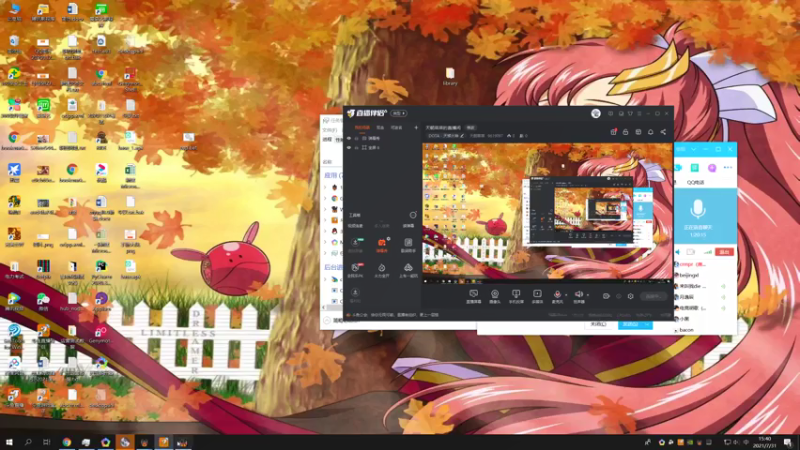800x450 pixels.
Task: Click the taskbar clock
Action: pos(765,442)
